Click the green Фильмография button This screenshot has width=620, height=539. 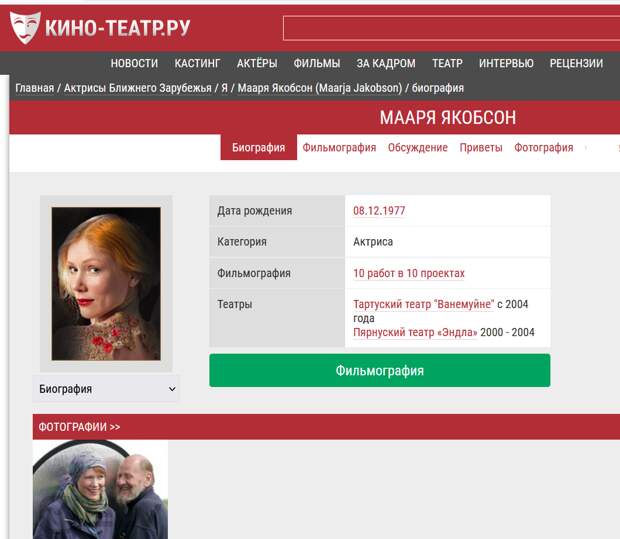pos(380,371)
